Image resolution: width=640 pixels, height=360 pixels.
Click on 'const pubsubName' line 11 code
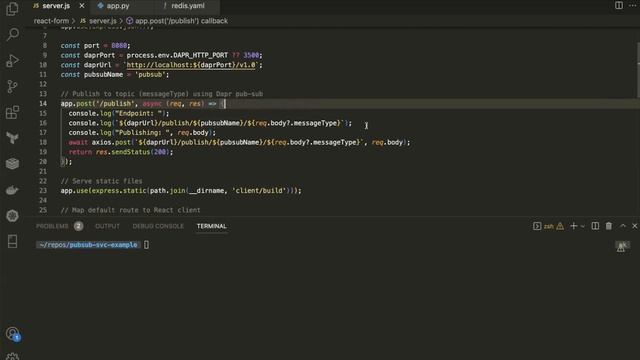[115, 75]
